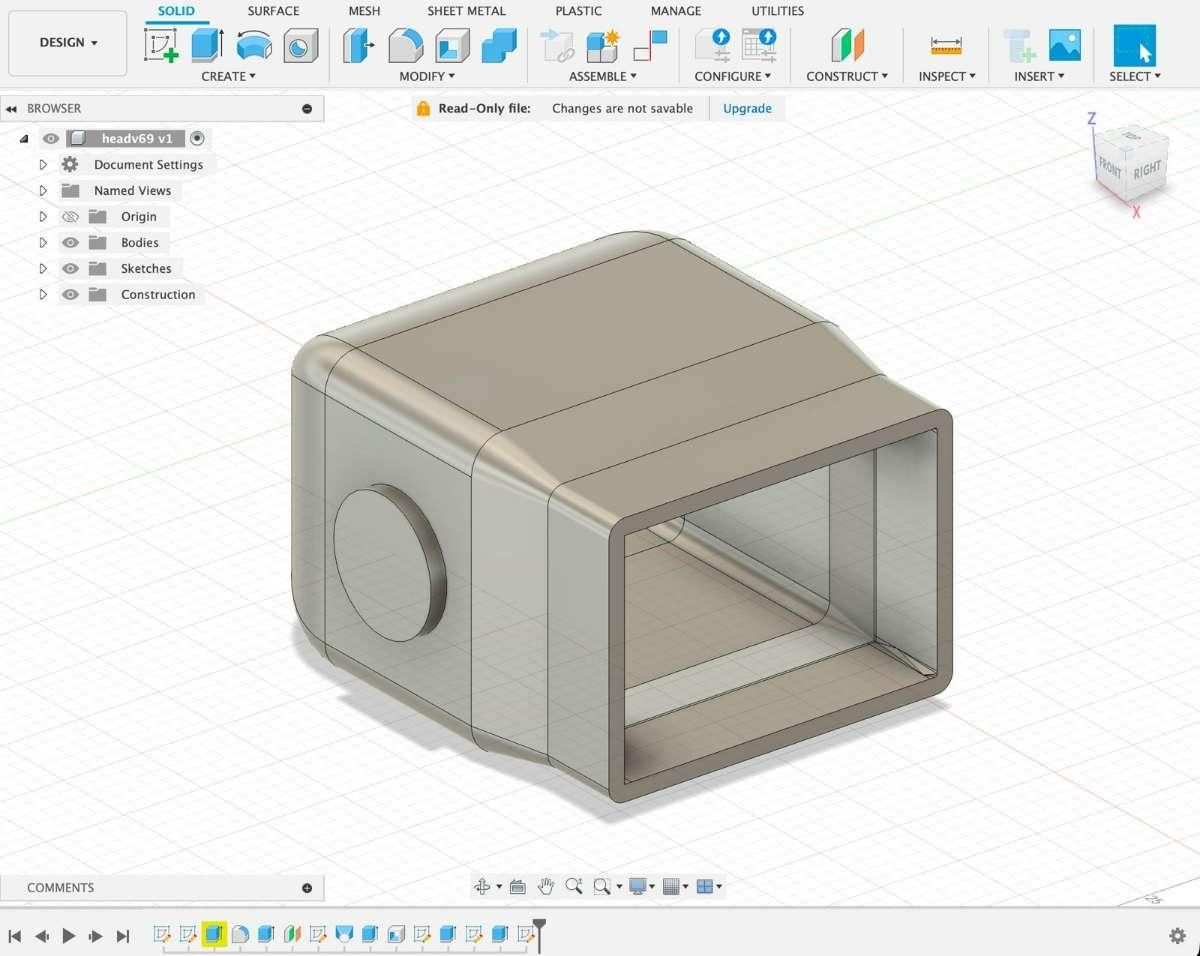Toggle visibility of headv69 v1 component
Image resolution: width=1200 pixels, height=956 pixels.
pyautogui.click(x=51, y=138)
